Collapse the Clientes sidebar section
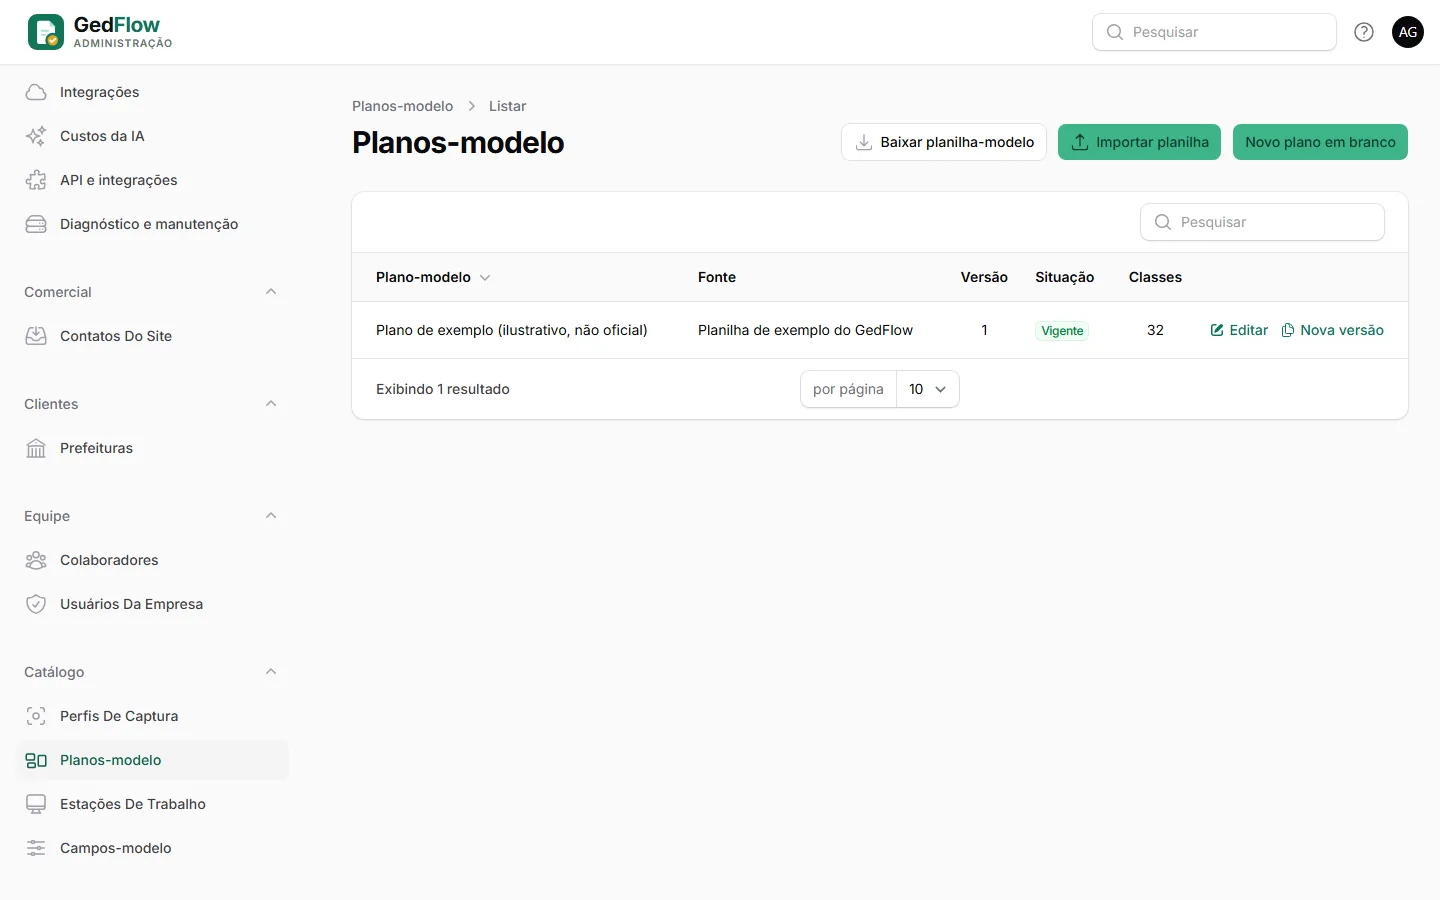1440x900 pixels. [271, 404]
